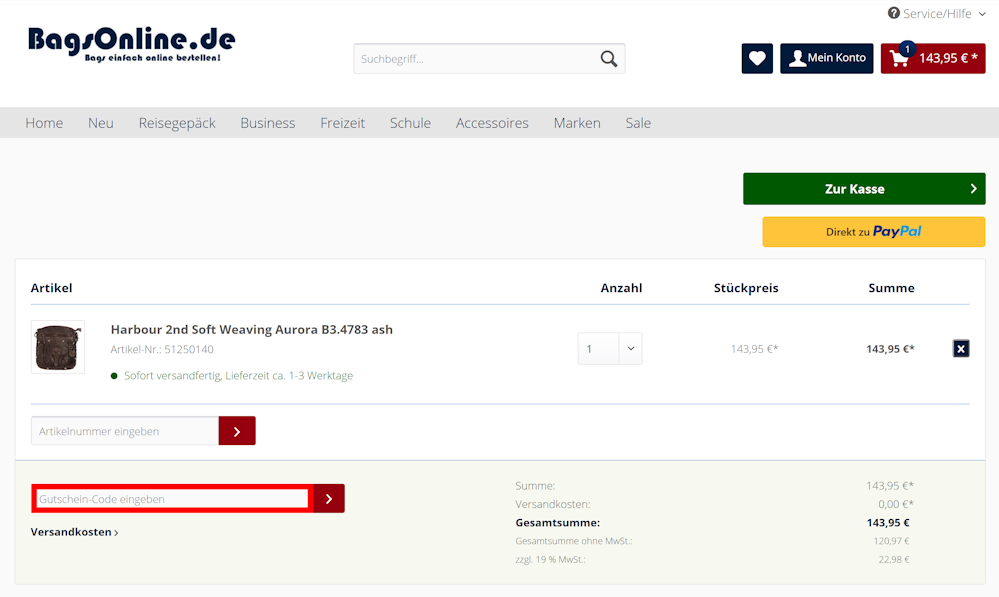Viewport: 999px width, 597px height.
Task: Click the '120,97 €' net total value
Action: tap(891, 541)
